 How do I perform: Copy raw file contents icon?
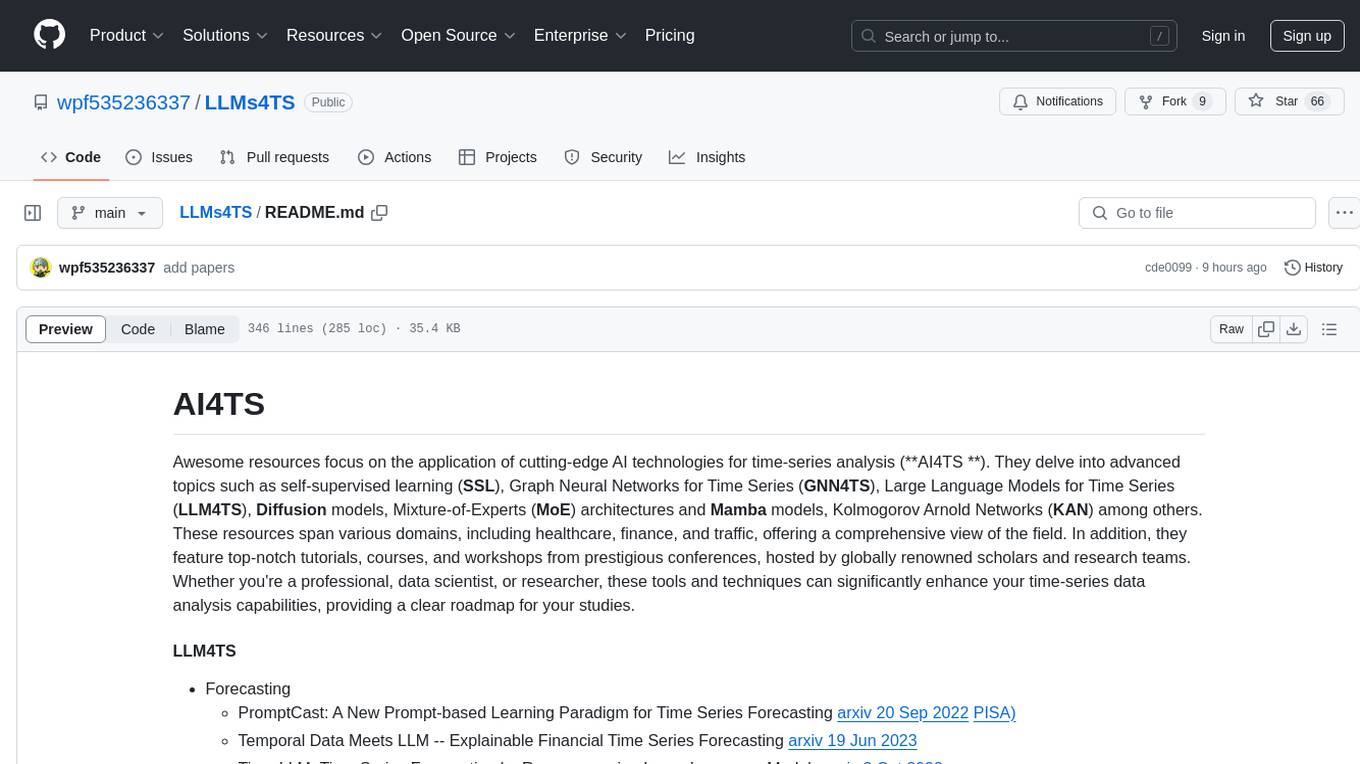[1266, 329]
